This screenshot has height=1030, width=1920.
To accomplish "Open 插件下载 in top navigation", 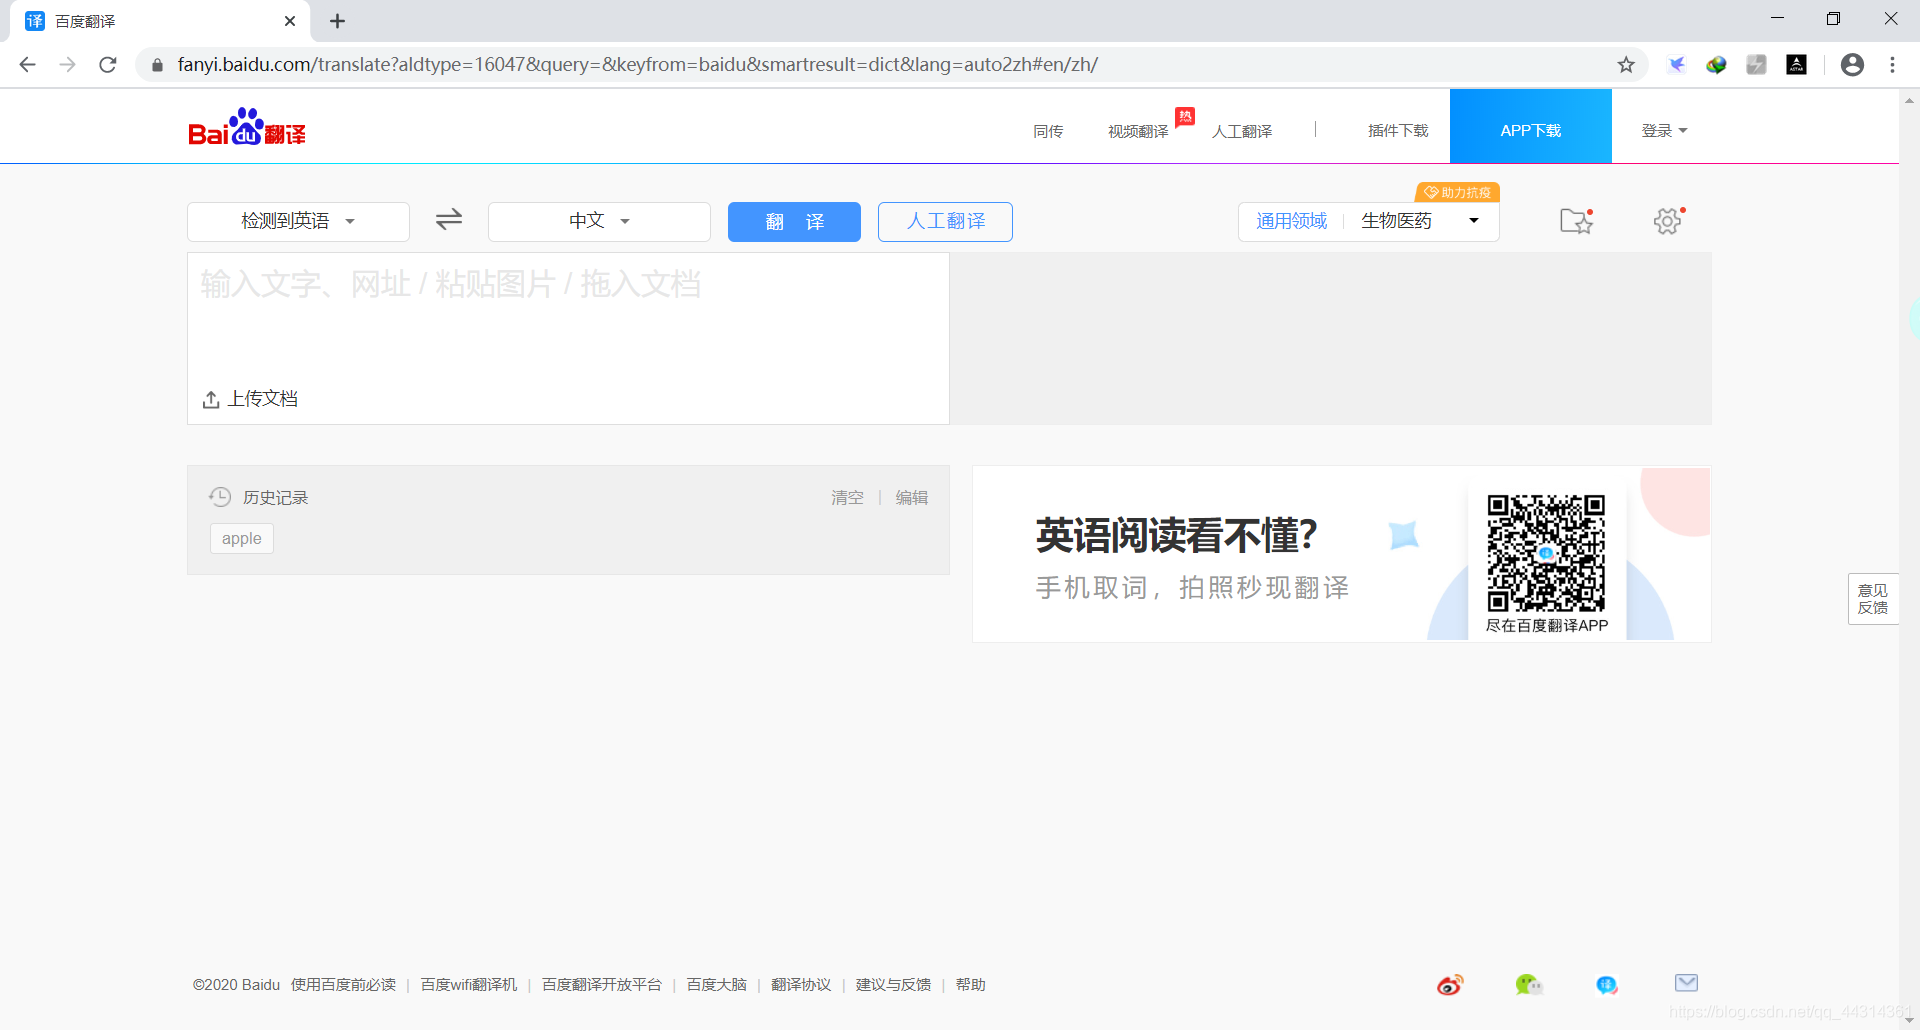I will (x=1398, y=131).
